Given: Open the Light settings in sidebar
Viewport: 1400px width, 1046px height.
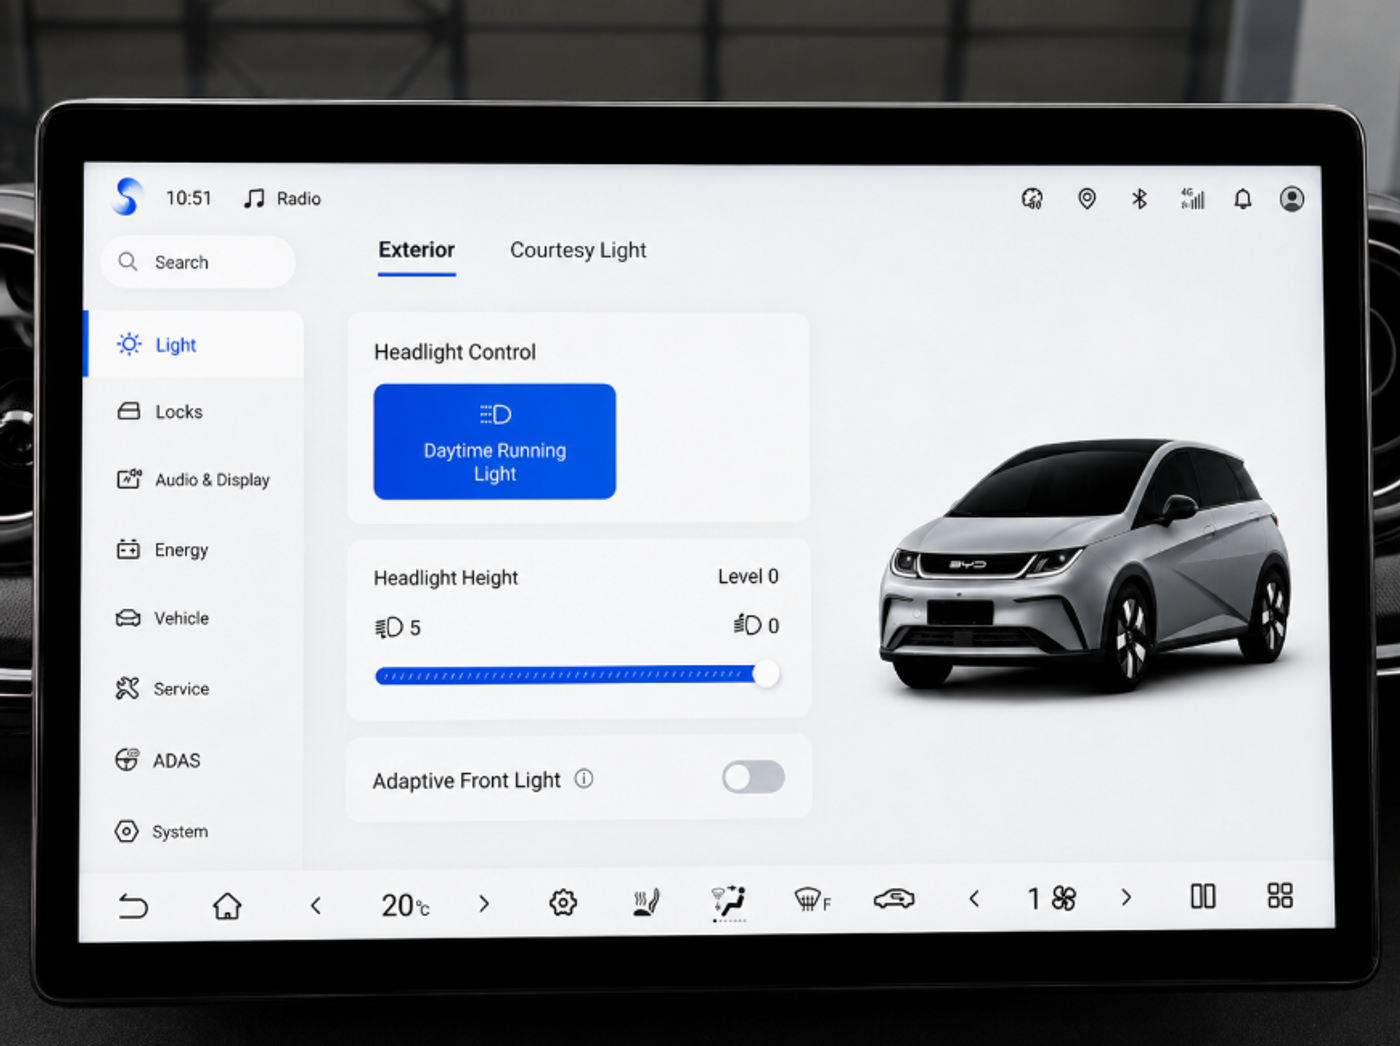Looking at the screenshot, I should tap(195, 345).
